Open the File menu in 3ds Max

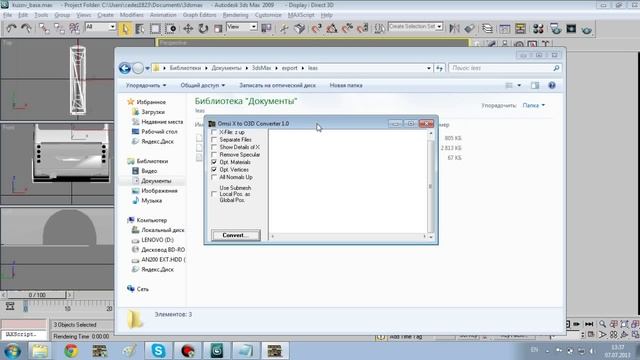(x=7, y=15)
